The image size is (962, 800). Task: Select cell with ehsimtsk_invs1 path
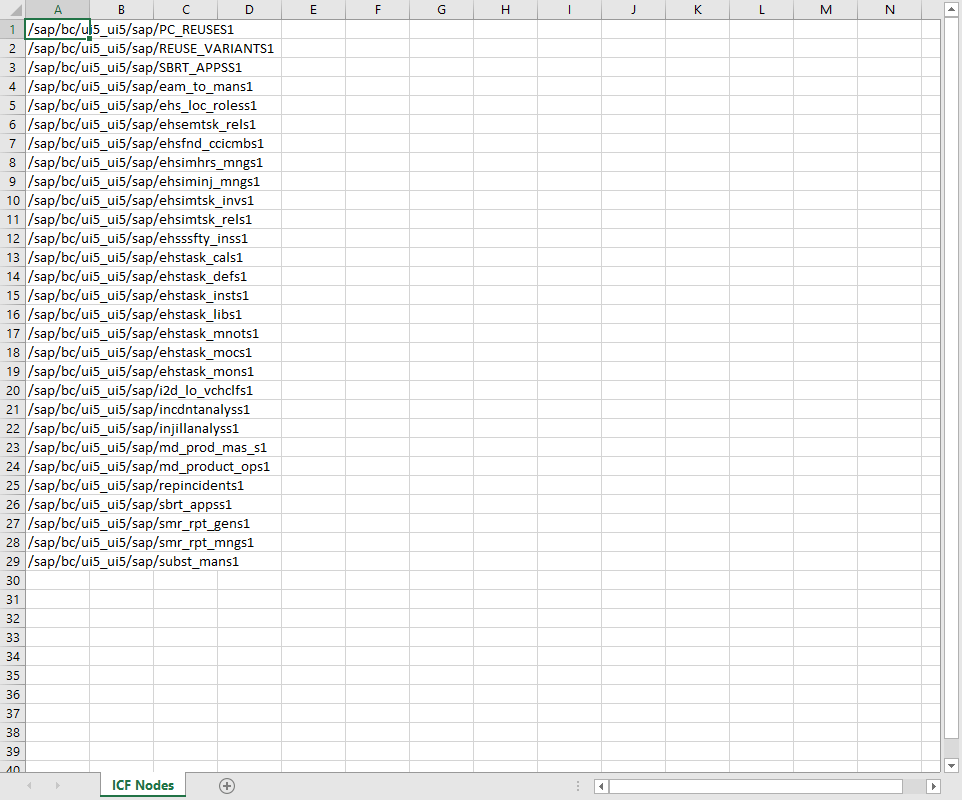58,201
